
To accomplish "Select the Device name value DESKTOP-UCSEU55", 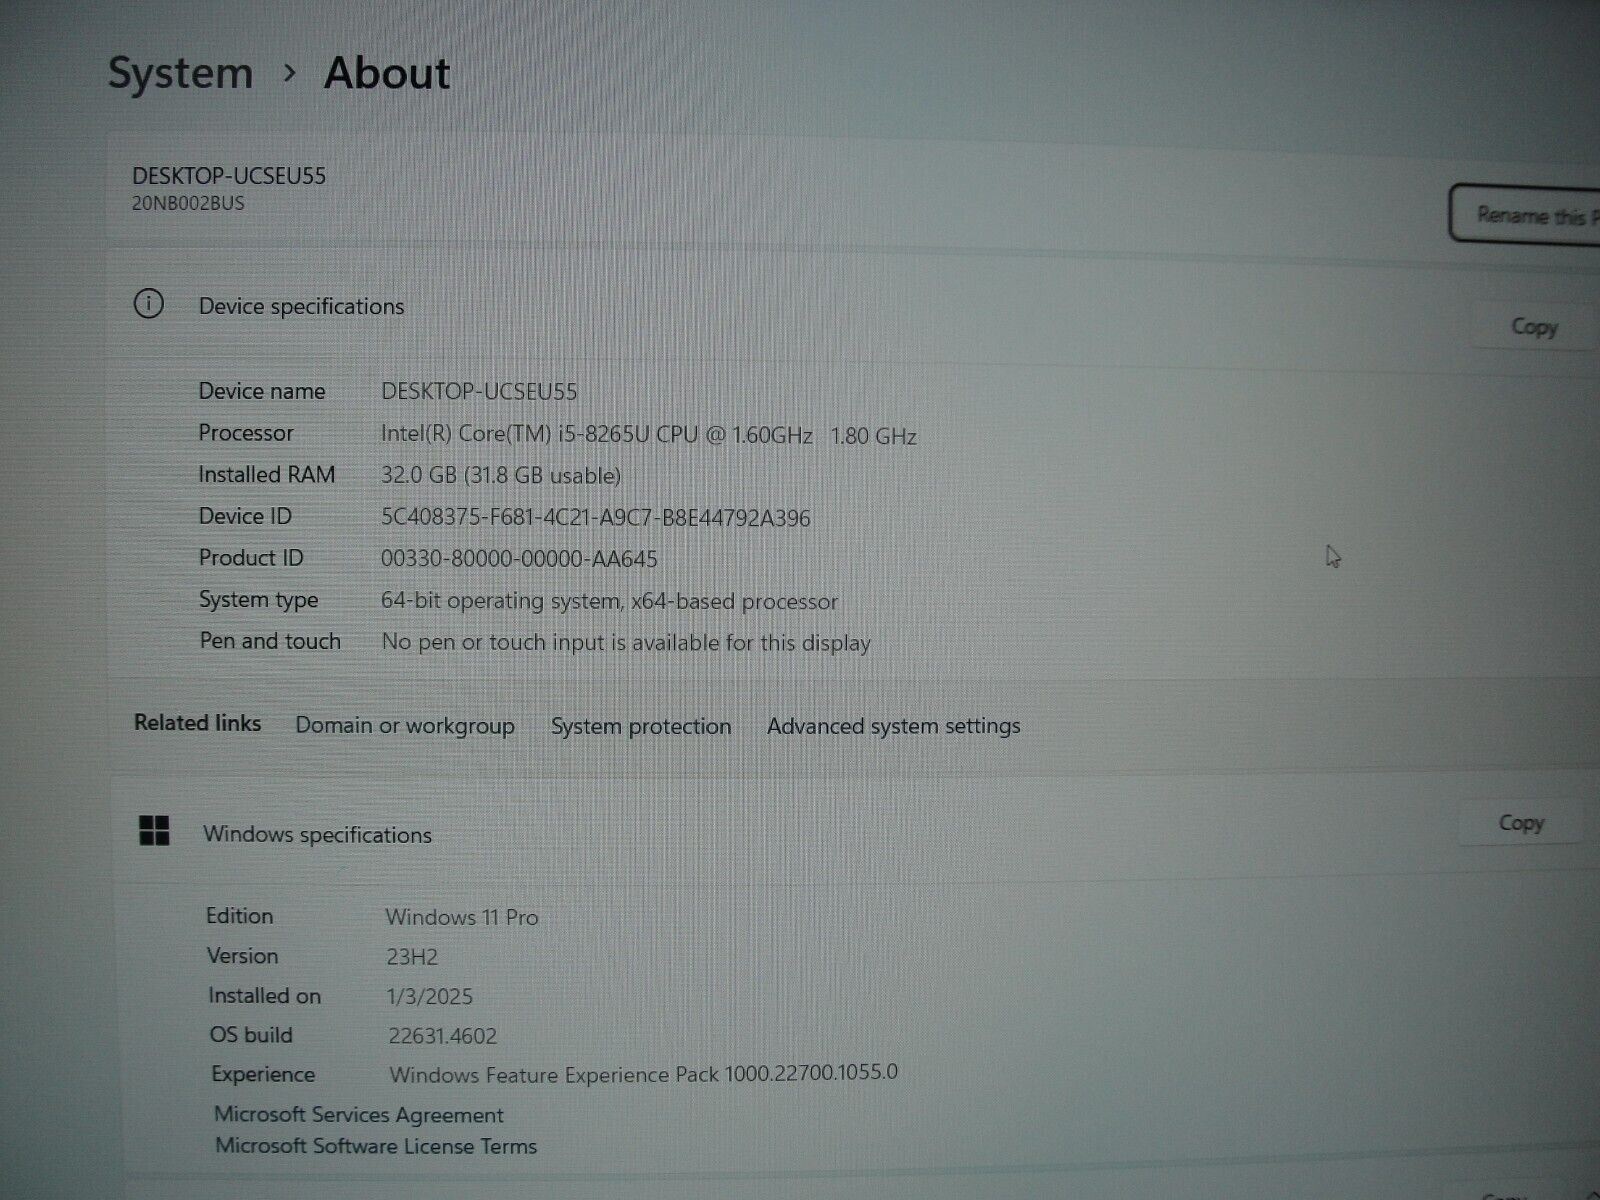I will (479, 391).
